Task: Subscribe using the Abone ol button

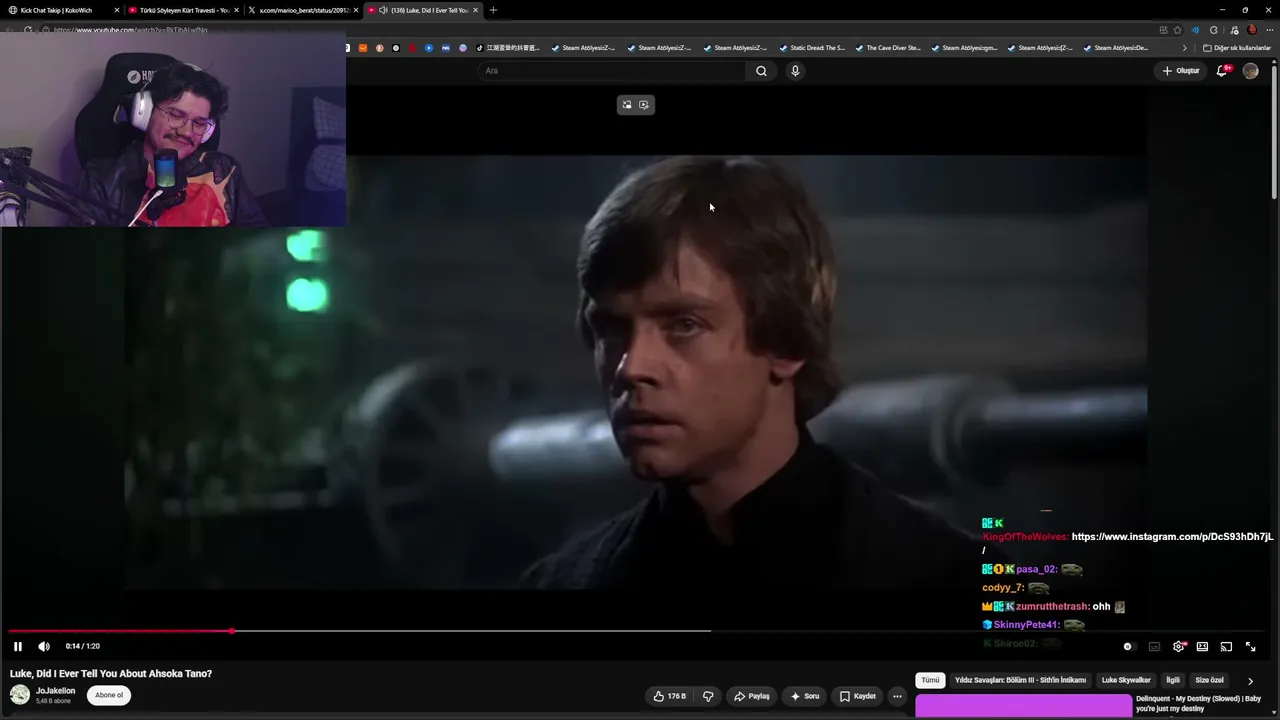Action: pos(109,695)
